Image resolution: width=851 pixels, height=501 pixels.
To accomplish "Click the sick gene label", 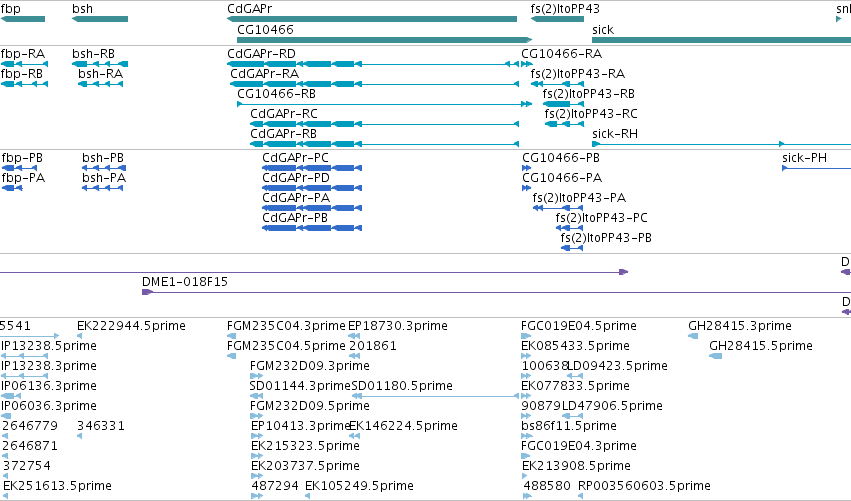I will click(603, 30).
